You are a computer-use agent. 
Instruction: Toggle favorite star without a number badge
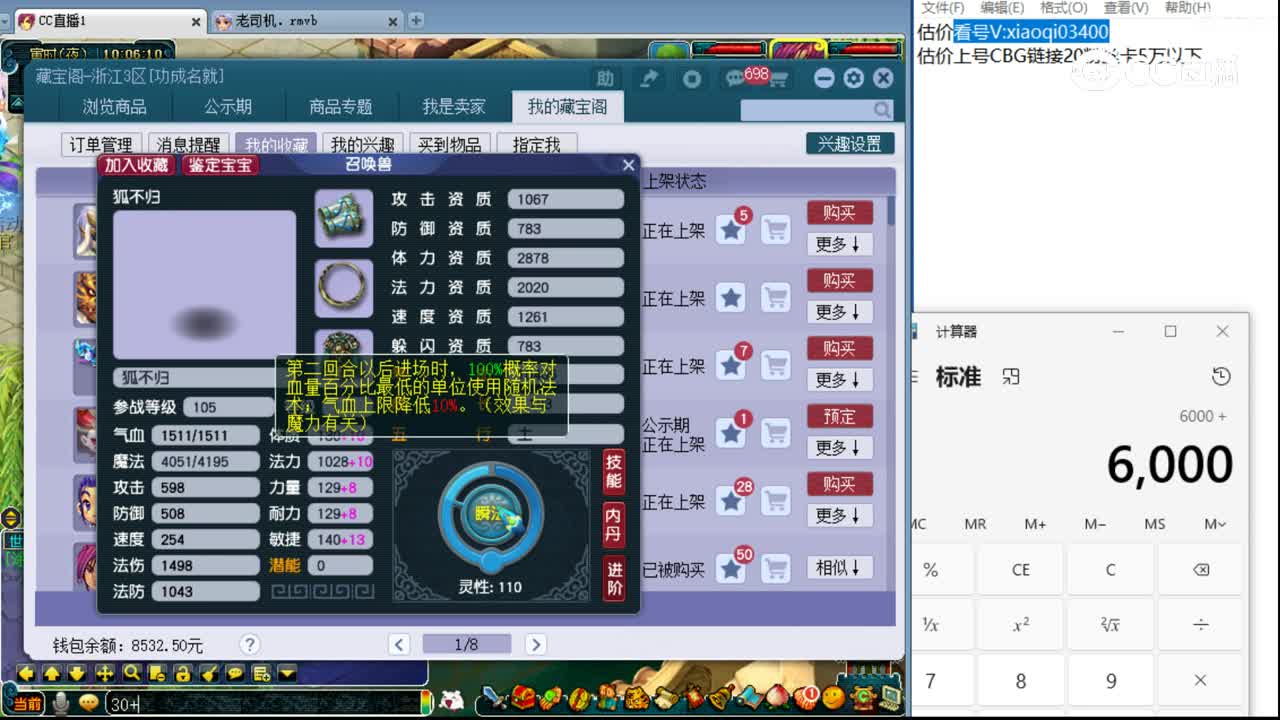point(732,298)
